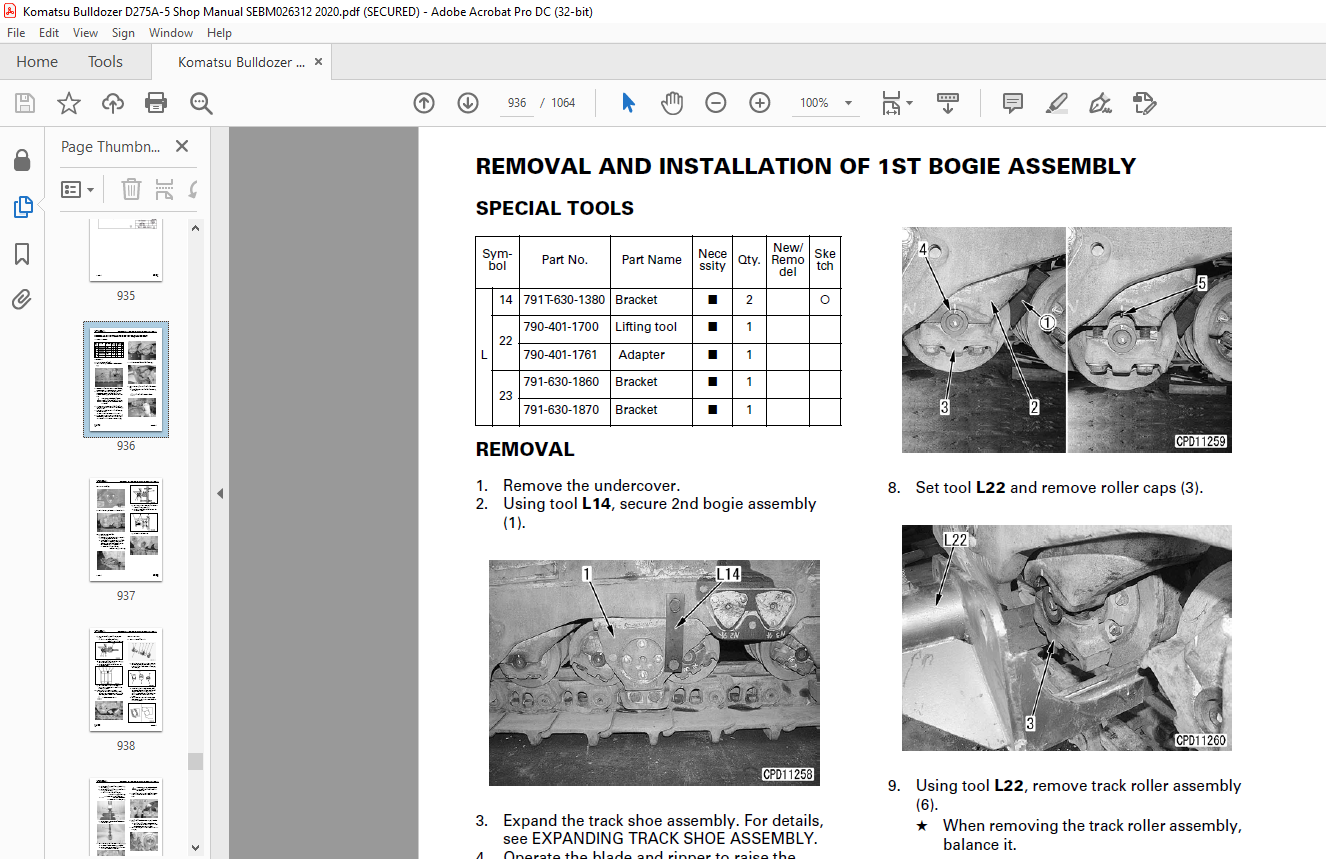The height and width of the screenshot is (859, 1326).
Task: Select page 935 thumbnail
Action: 126,249
